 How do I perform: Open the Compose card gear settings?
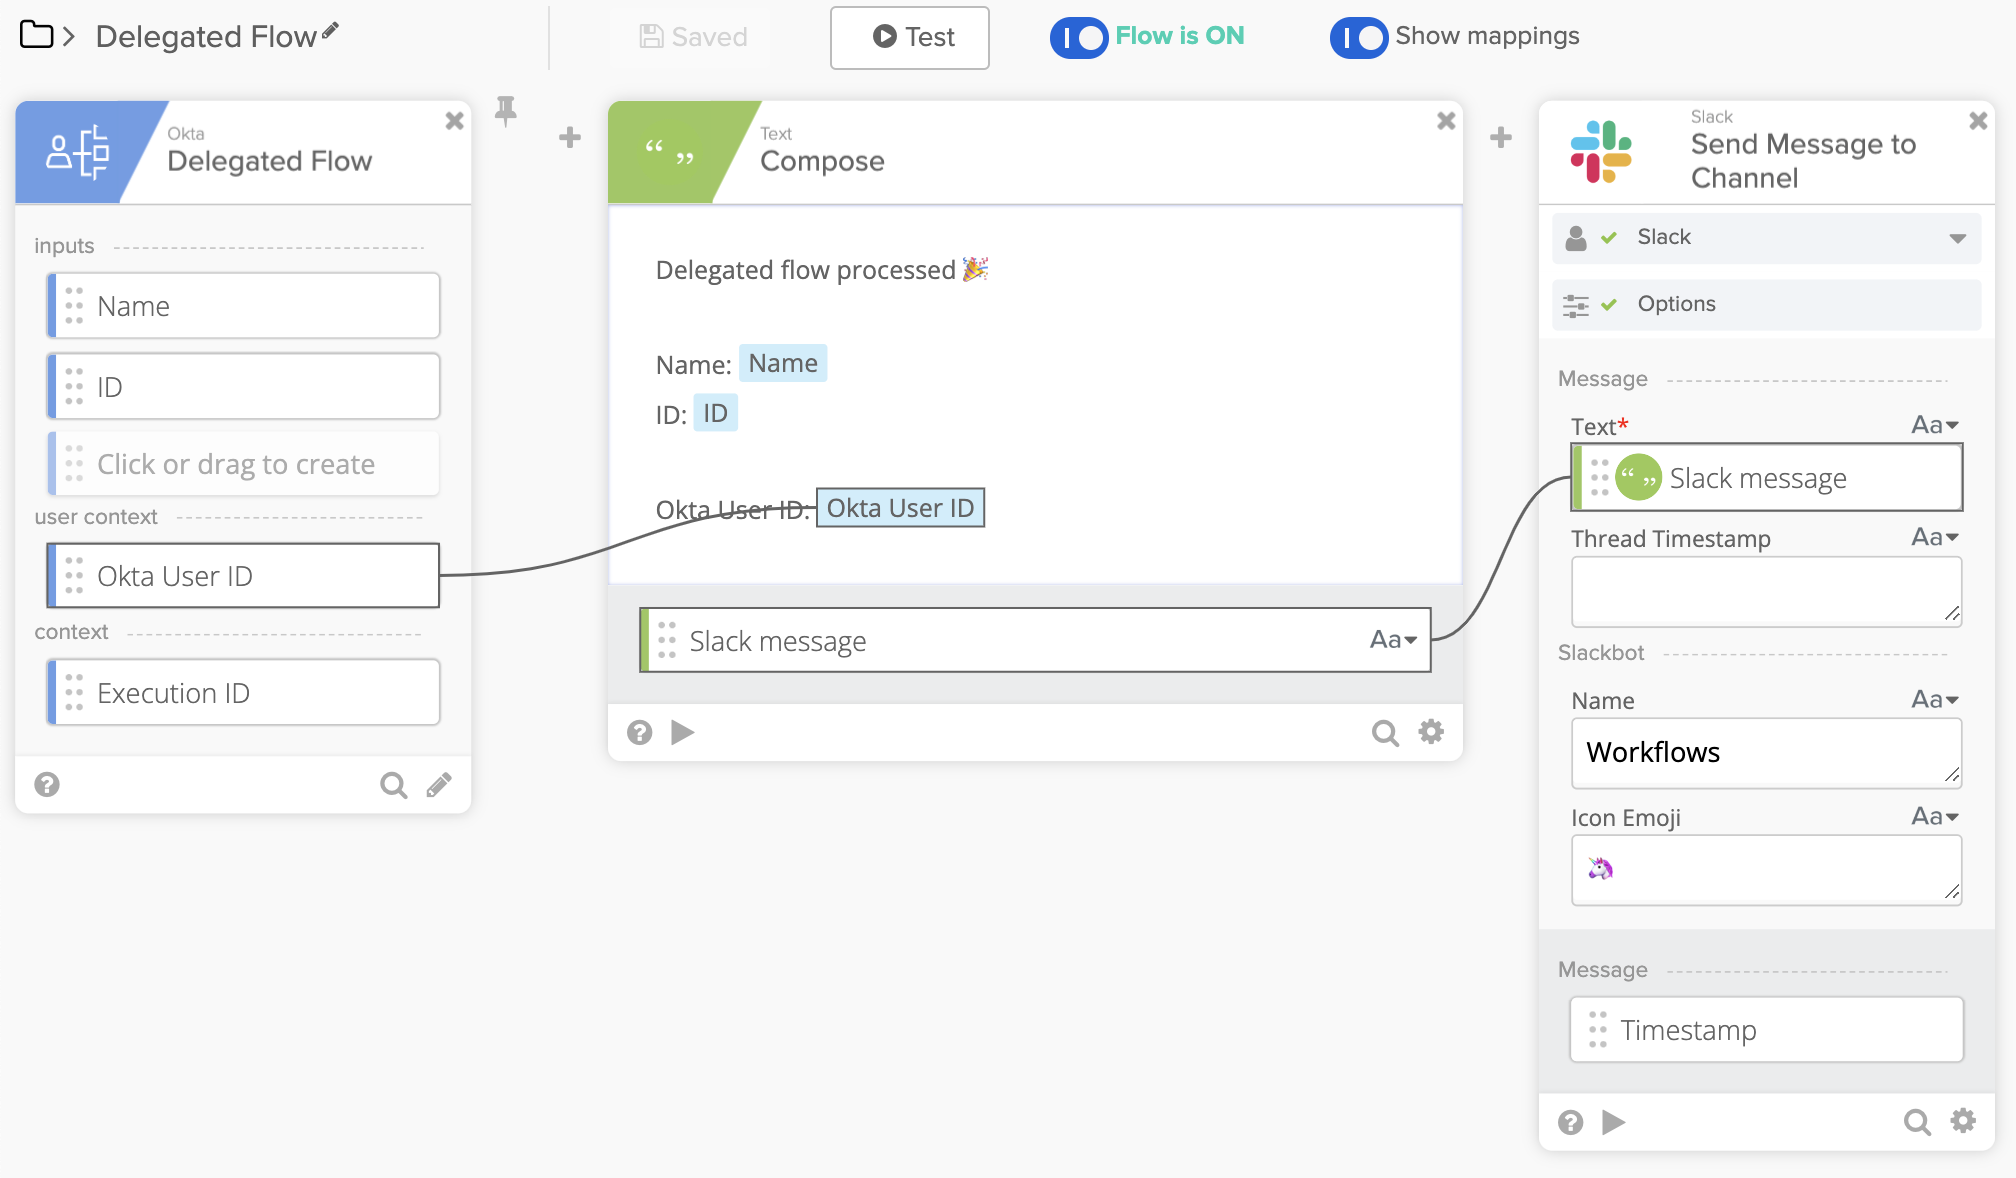click(x=1432, y=732)
